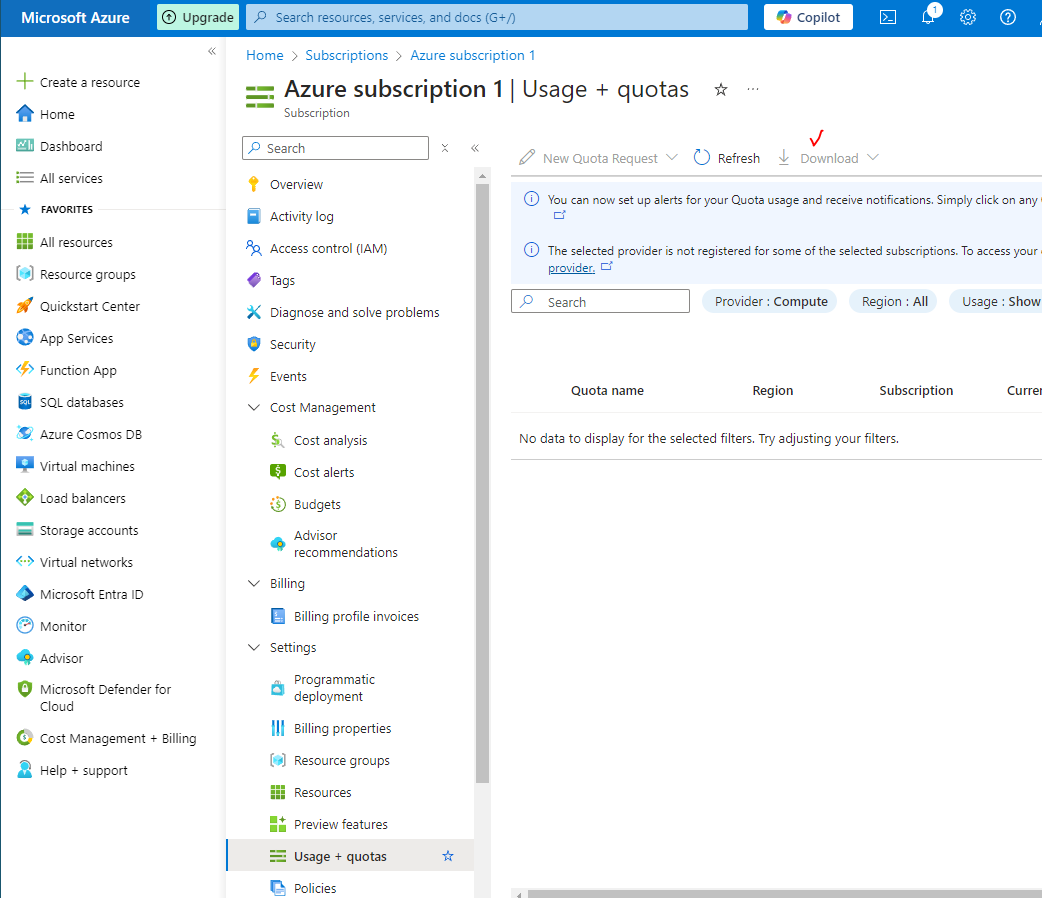
Task: Open help question mark icon
Action: [1007, 17]
